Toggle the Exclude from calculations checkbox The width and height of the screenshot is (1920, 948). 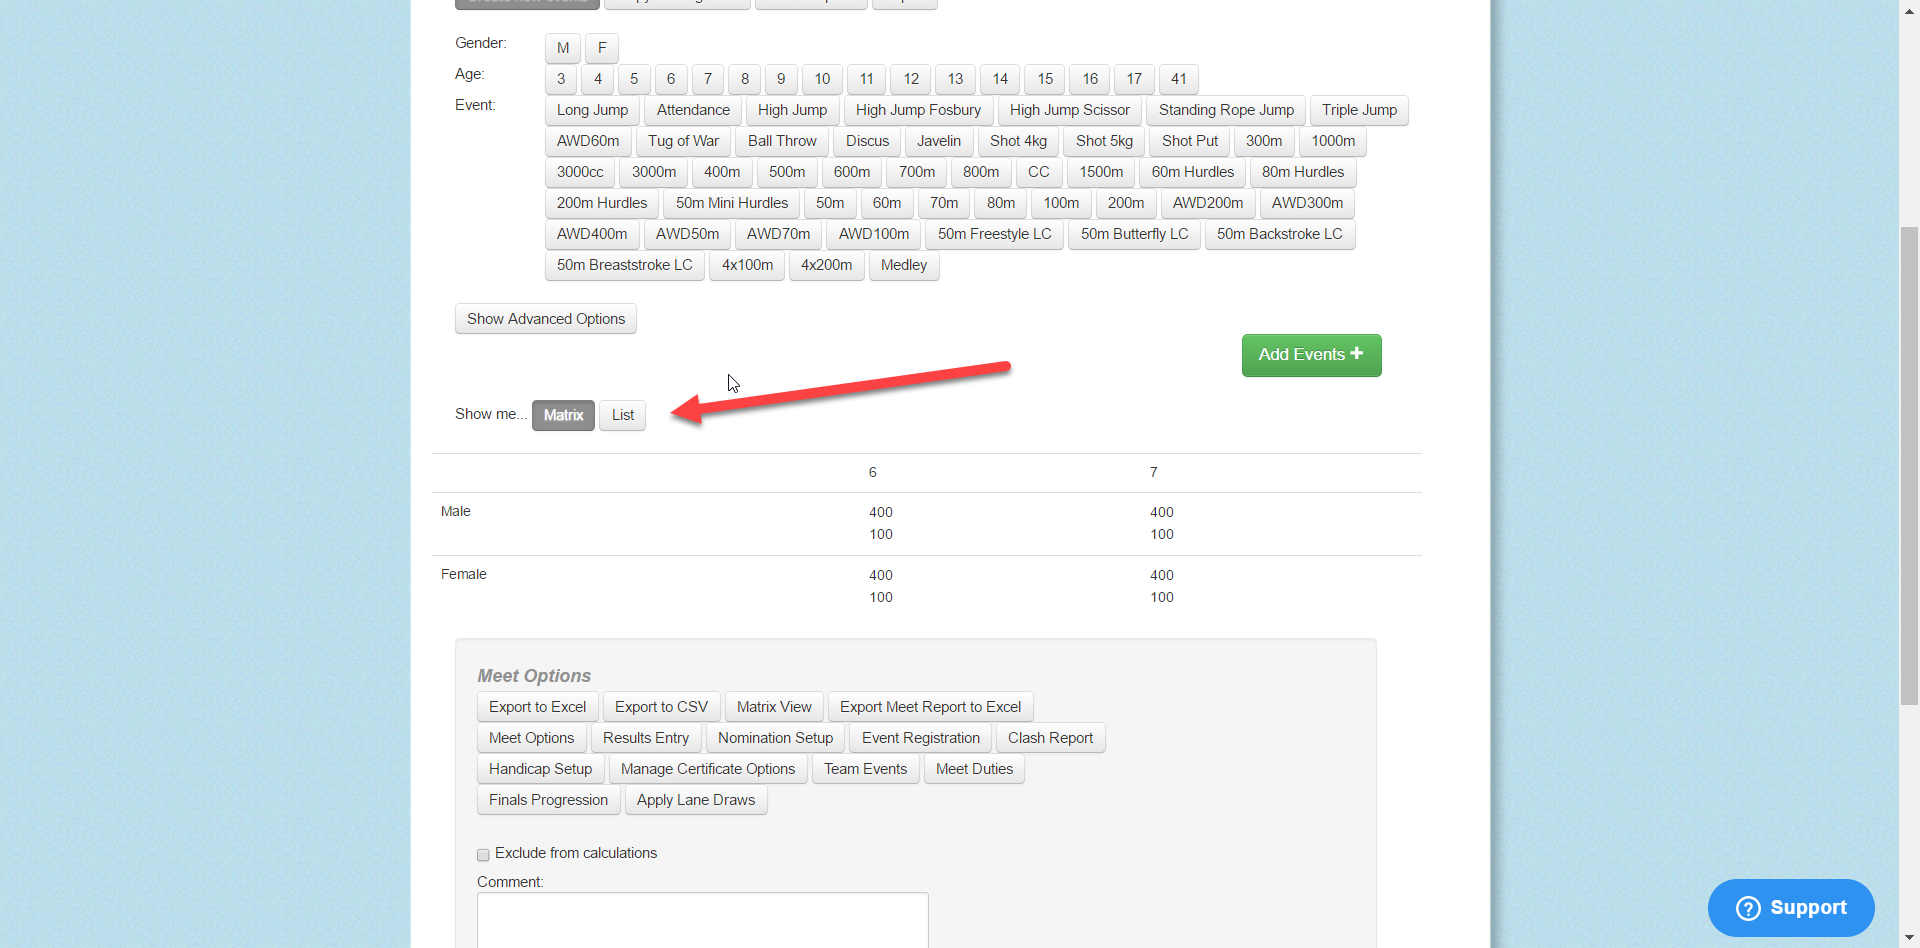click(483, 855)
